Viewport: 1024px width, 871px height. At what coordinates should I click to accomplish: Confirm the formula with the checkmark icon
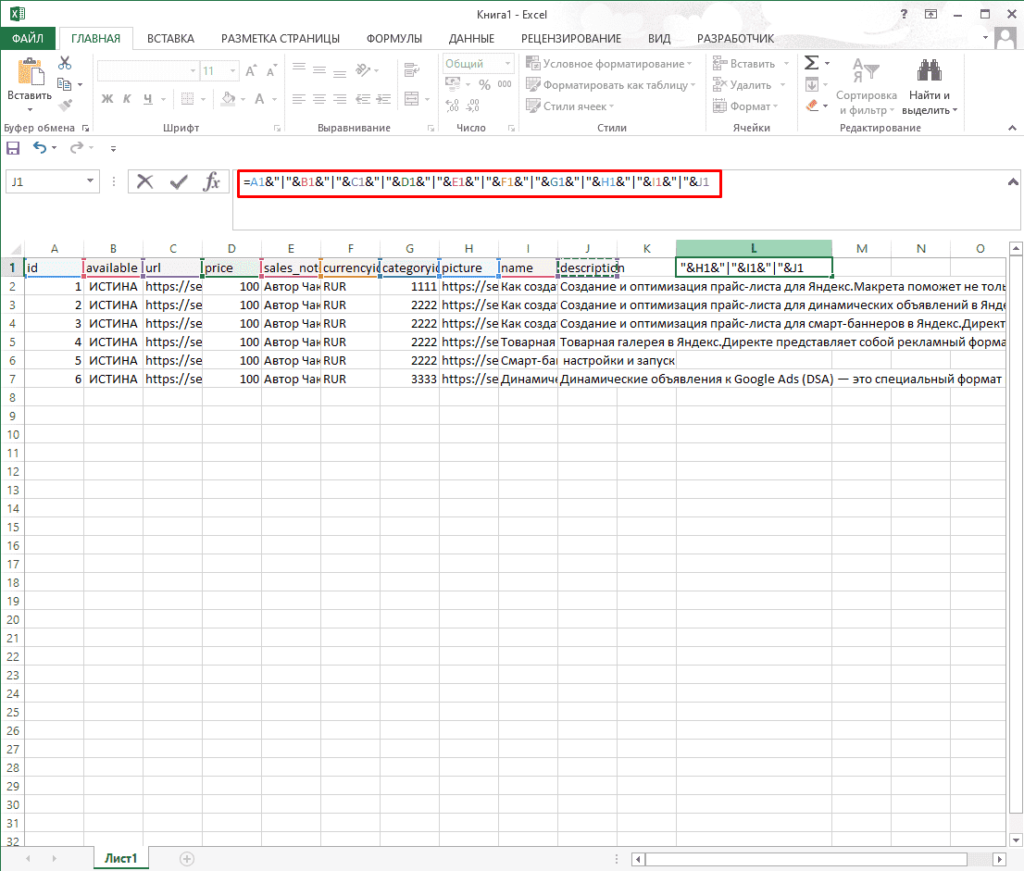(x=179, y=181)
